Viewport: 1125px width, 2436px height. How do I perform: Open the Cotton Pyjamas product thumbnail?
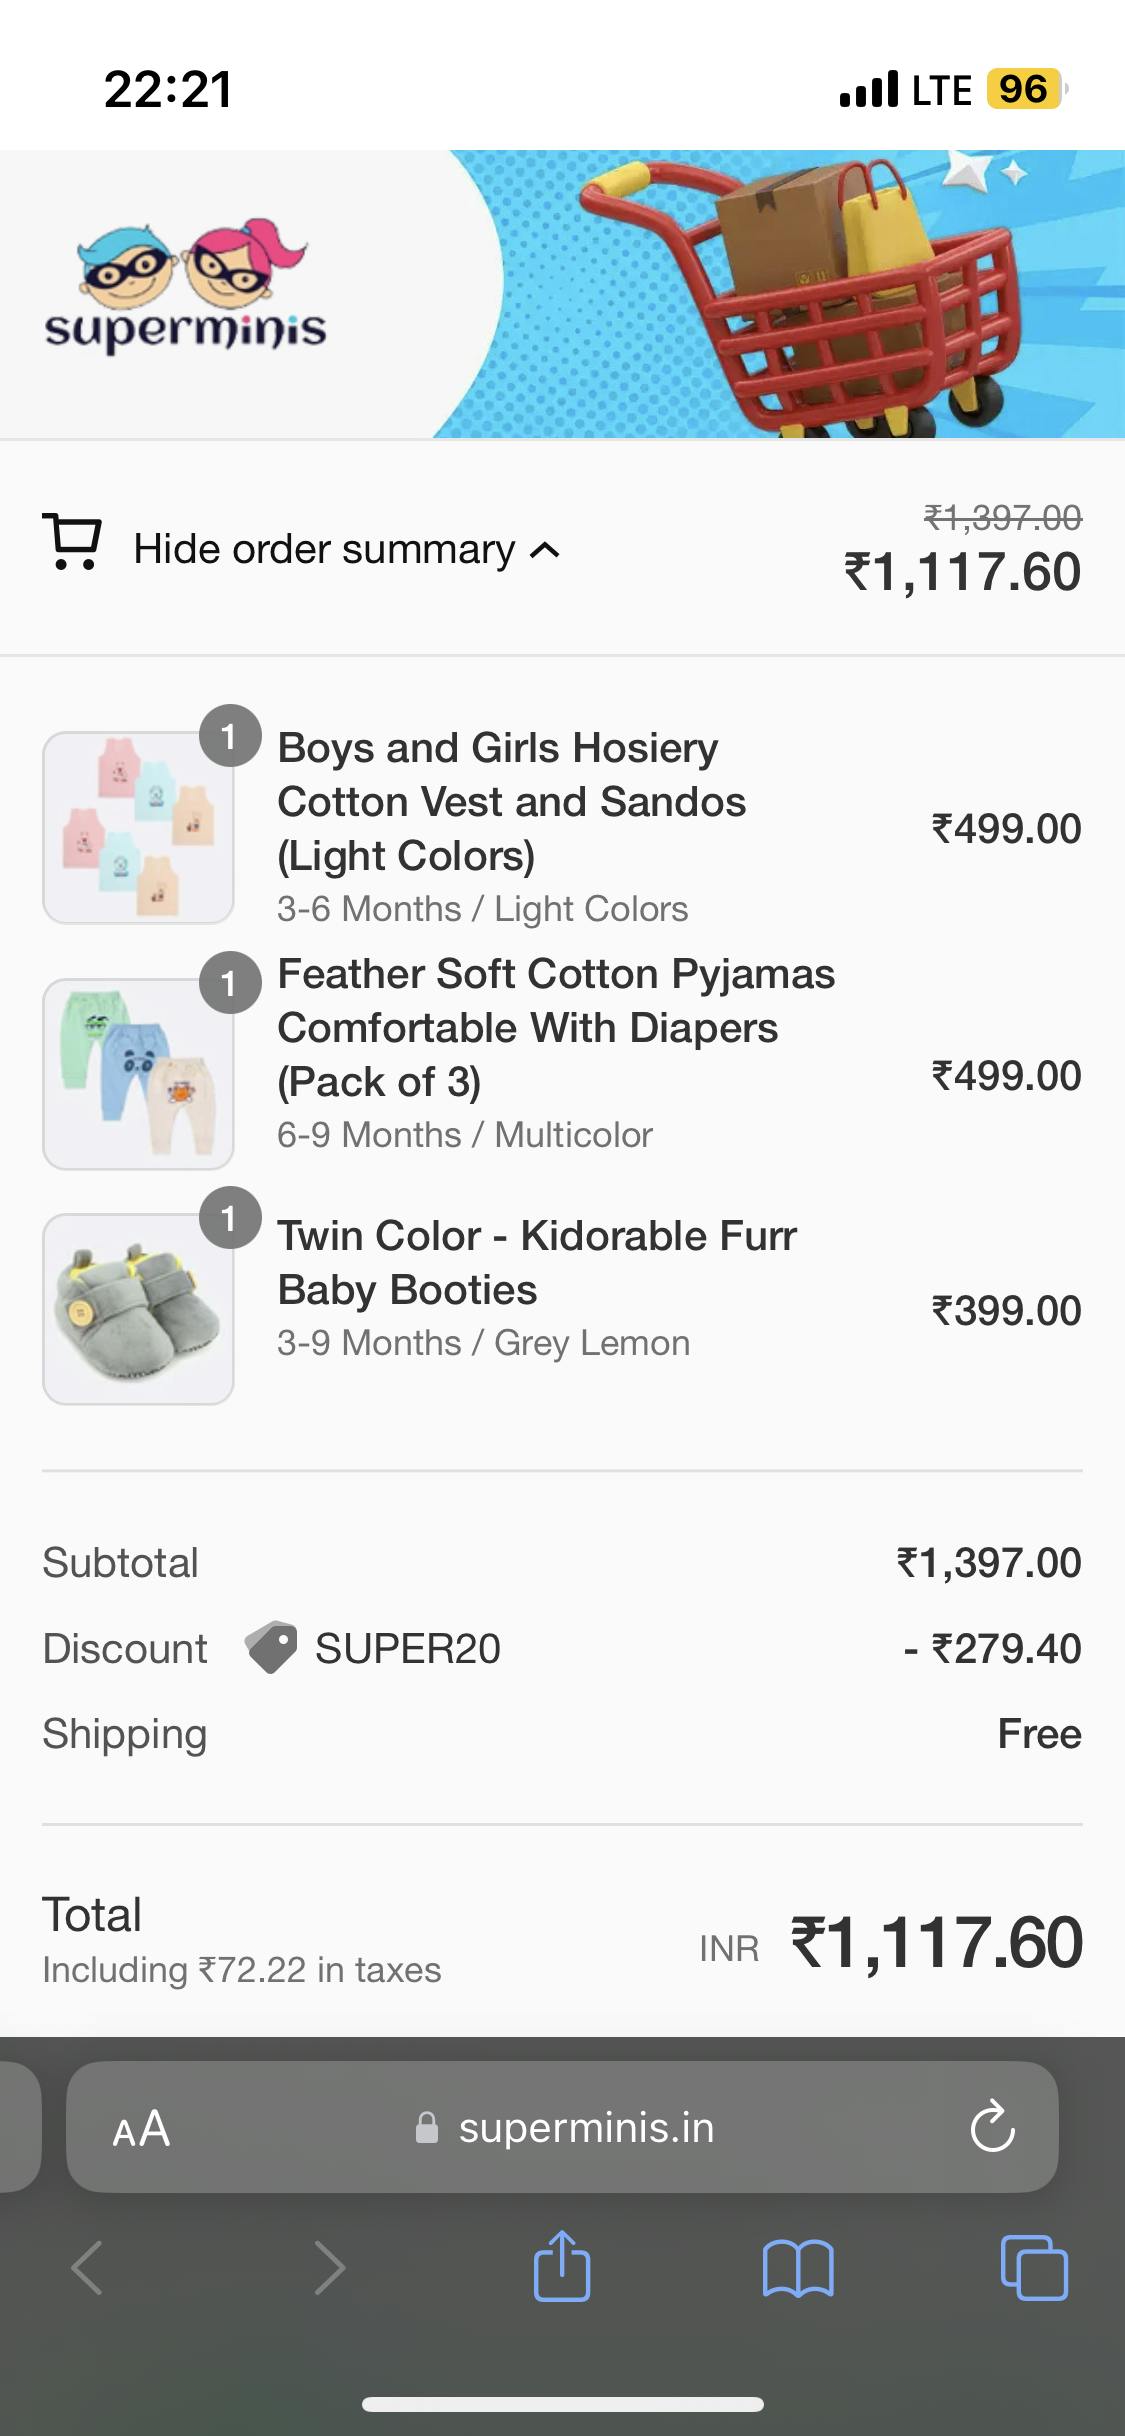pyautogui.click(x=138, y=1073)
